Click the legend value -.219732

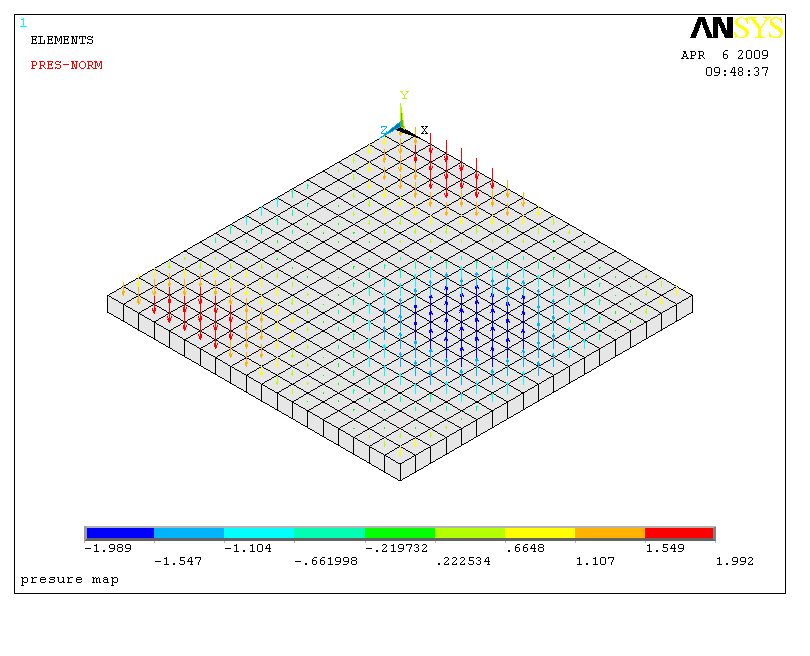pyautogui.click(x=397, y=548)
